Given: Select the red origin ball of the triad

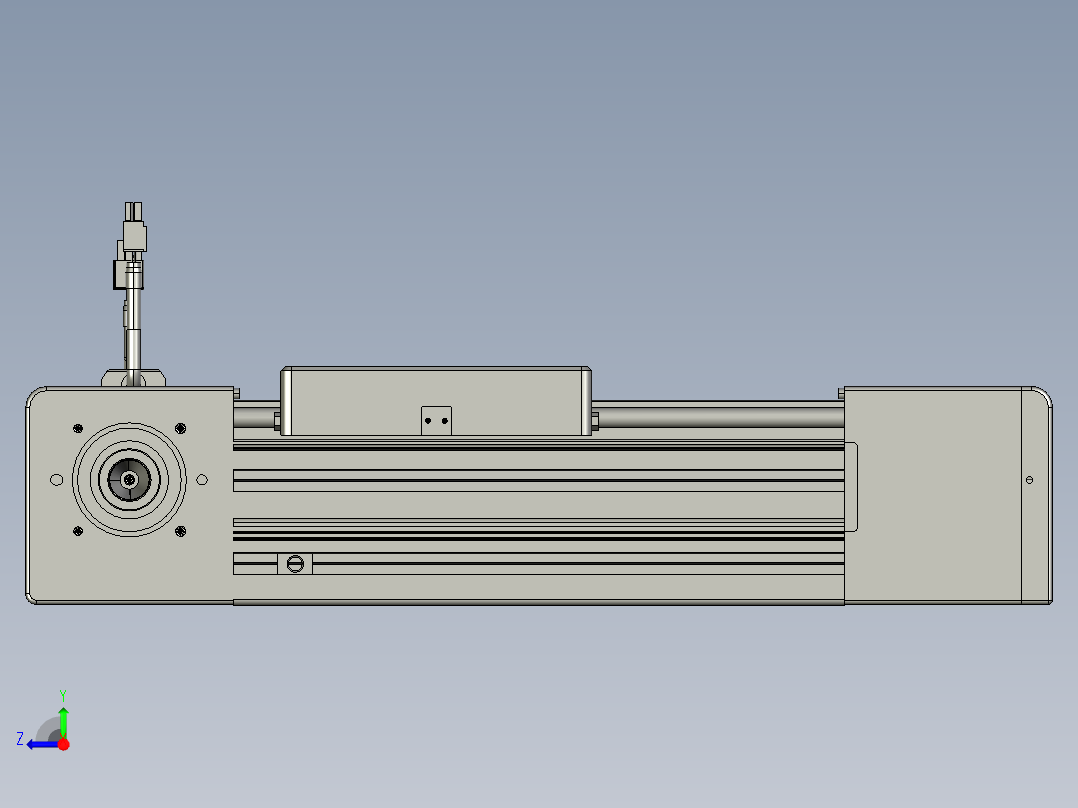Looking at the screenshot, I should pos(63,744).
